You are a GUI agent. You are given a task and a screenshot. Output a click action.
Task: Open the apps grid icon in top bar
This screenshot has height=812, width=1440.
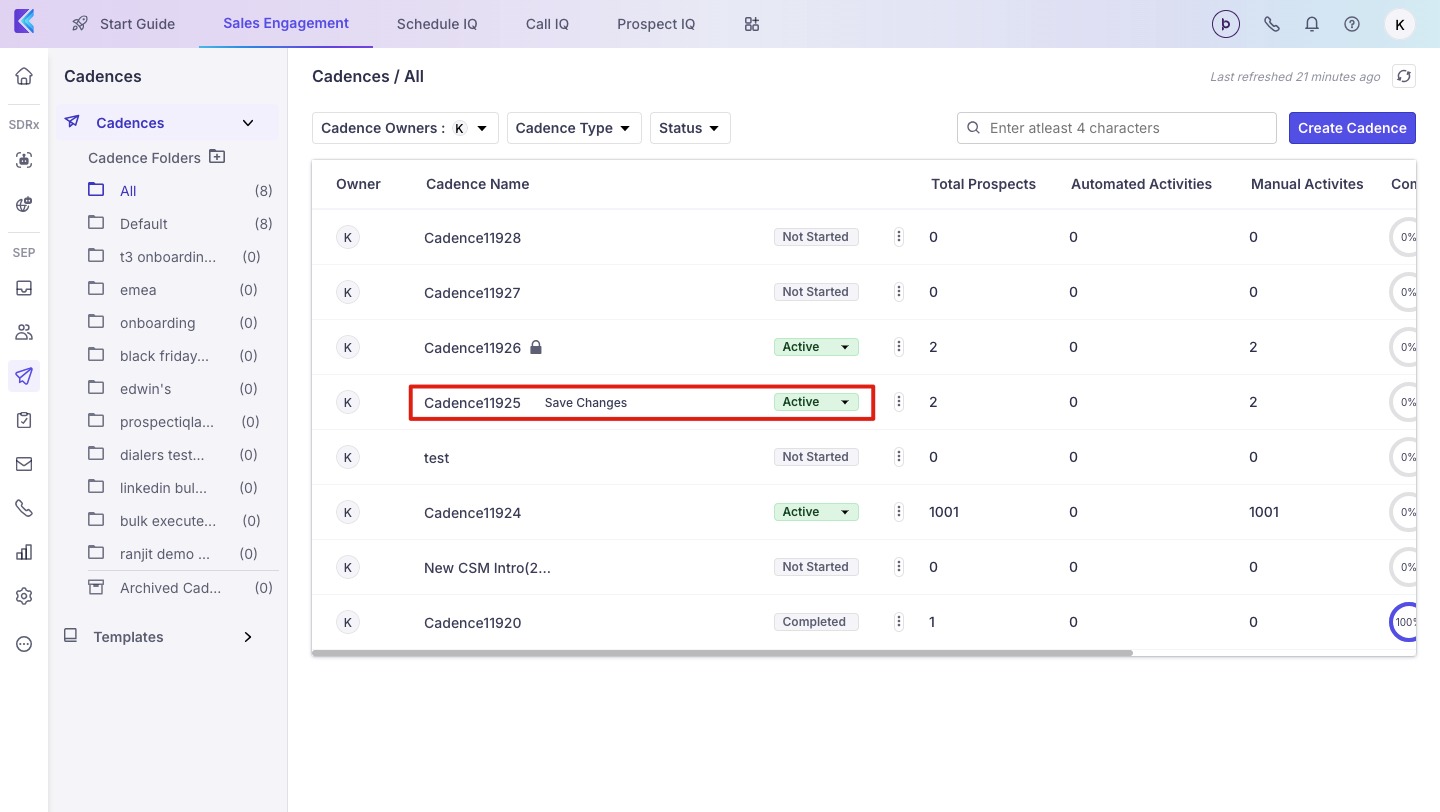752,24
